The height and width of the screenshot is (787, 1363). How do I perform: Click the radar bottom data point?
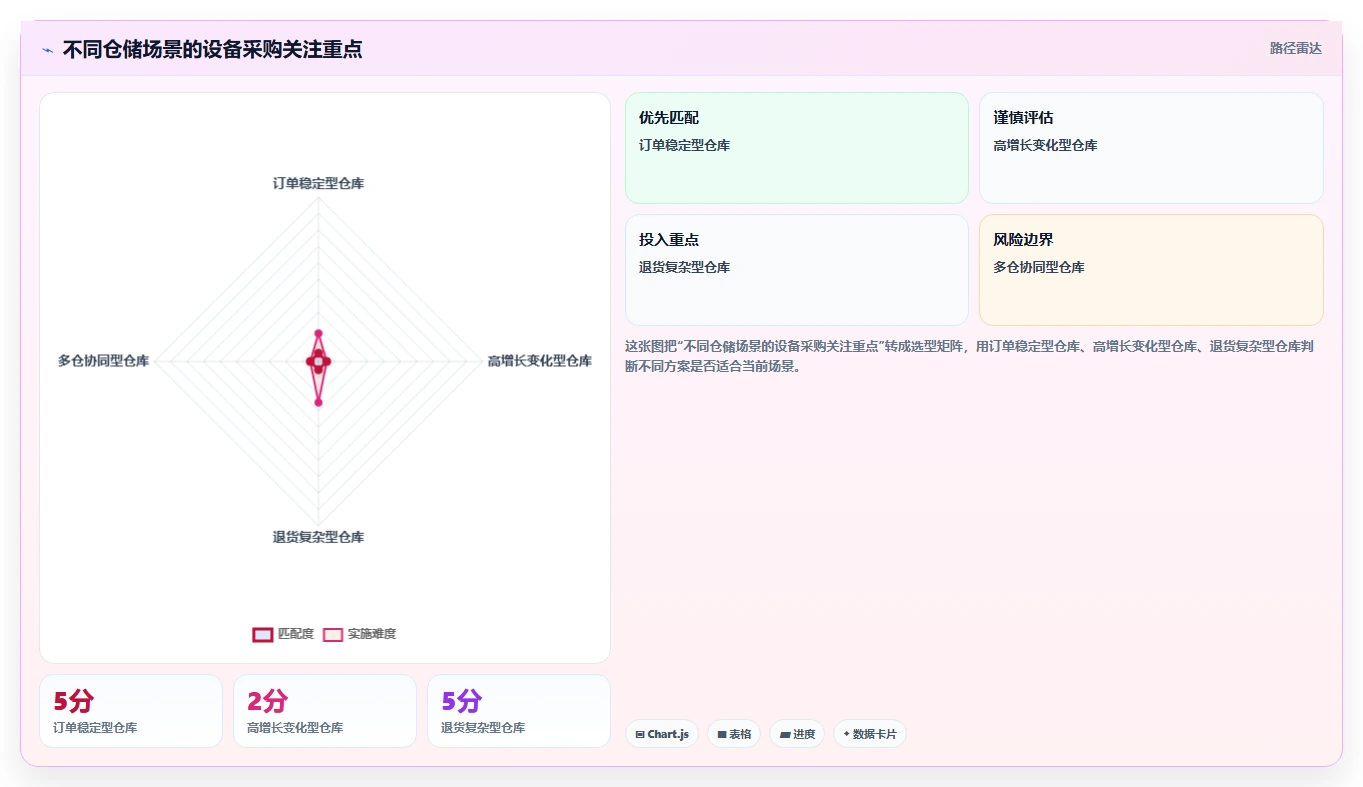pyautogui.click(x=318, y=402)
